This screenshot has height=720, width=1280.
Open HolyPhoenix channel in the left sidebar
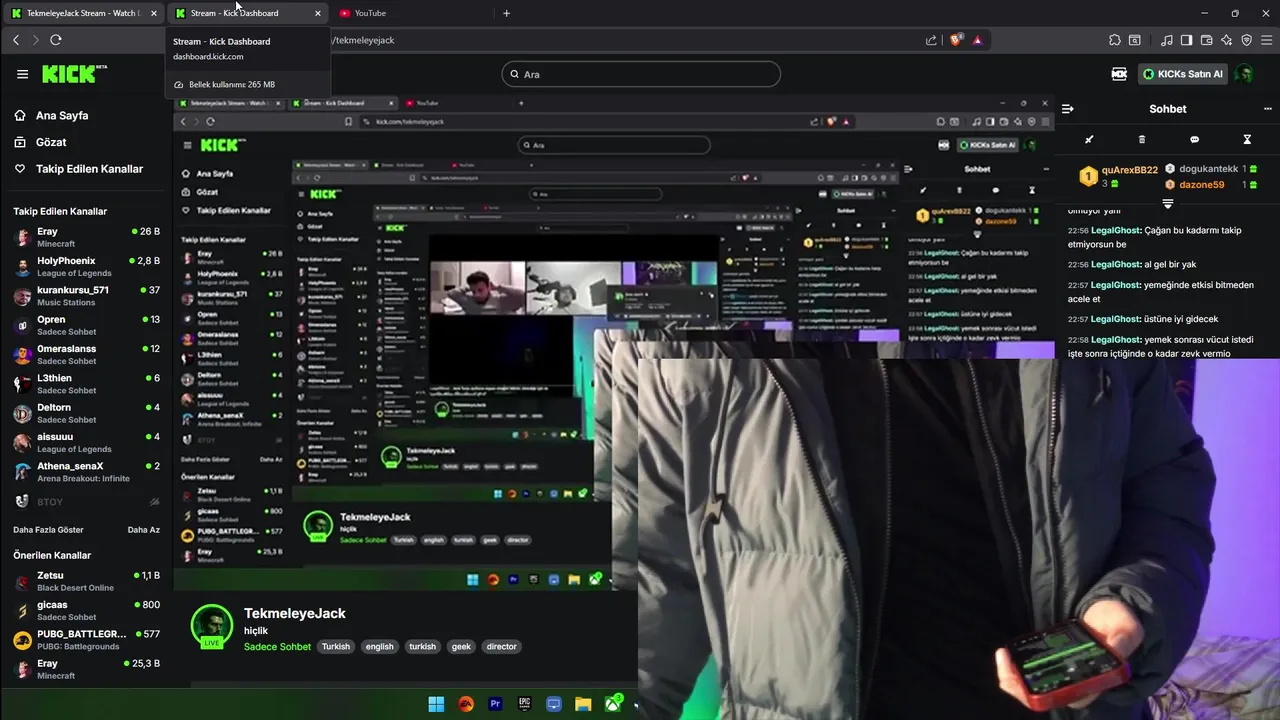[86, 267]
